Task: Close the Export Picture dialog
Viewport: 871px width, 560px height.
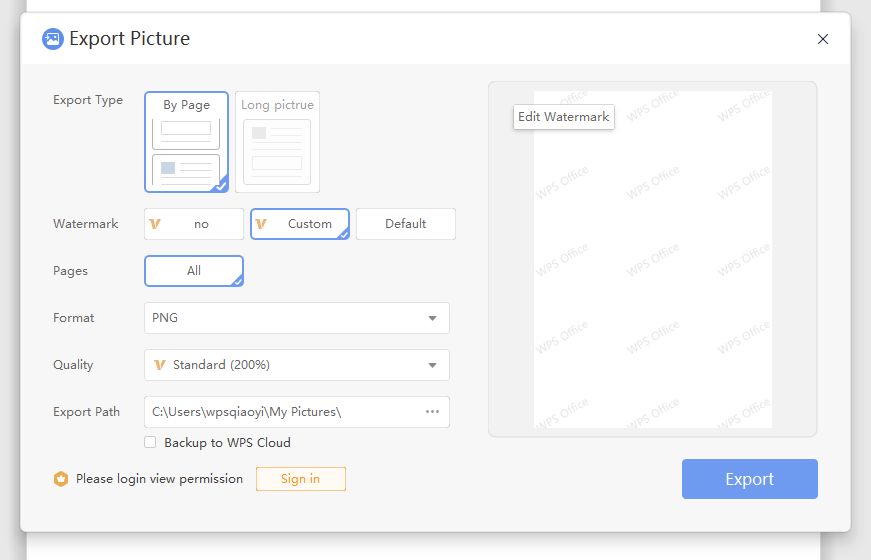Action: click(x=823, y=39)
